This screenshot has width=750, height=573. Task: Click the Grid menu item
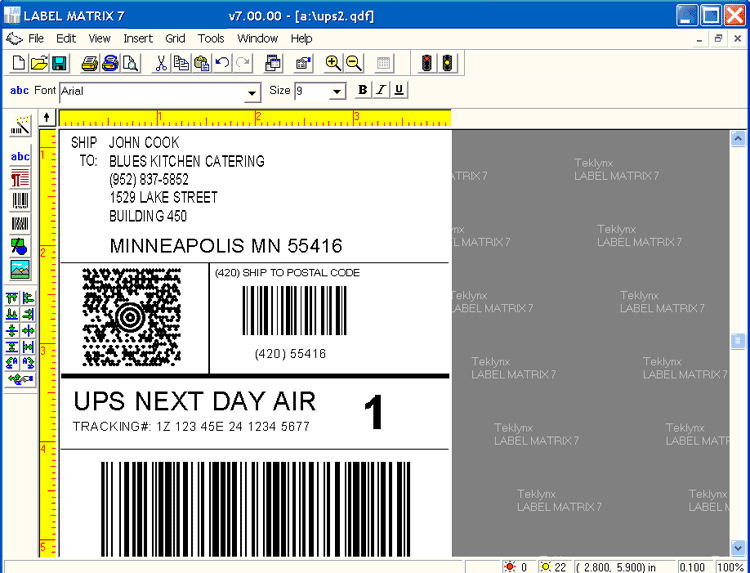[x=175, y=38]
